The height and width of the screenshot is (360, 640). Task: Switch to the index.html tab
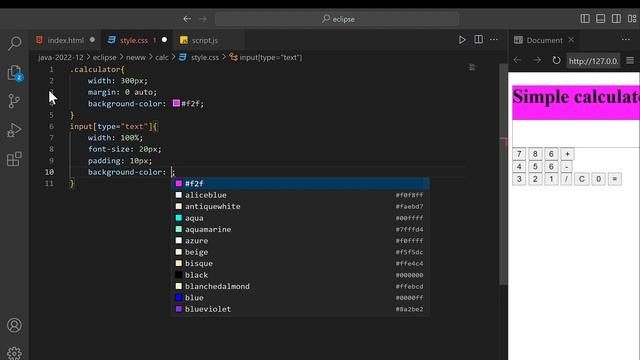65,40
